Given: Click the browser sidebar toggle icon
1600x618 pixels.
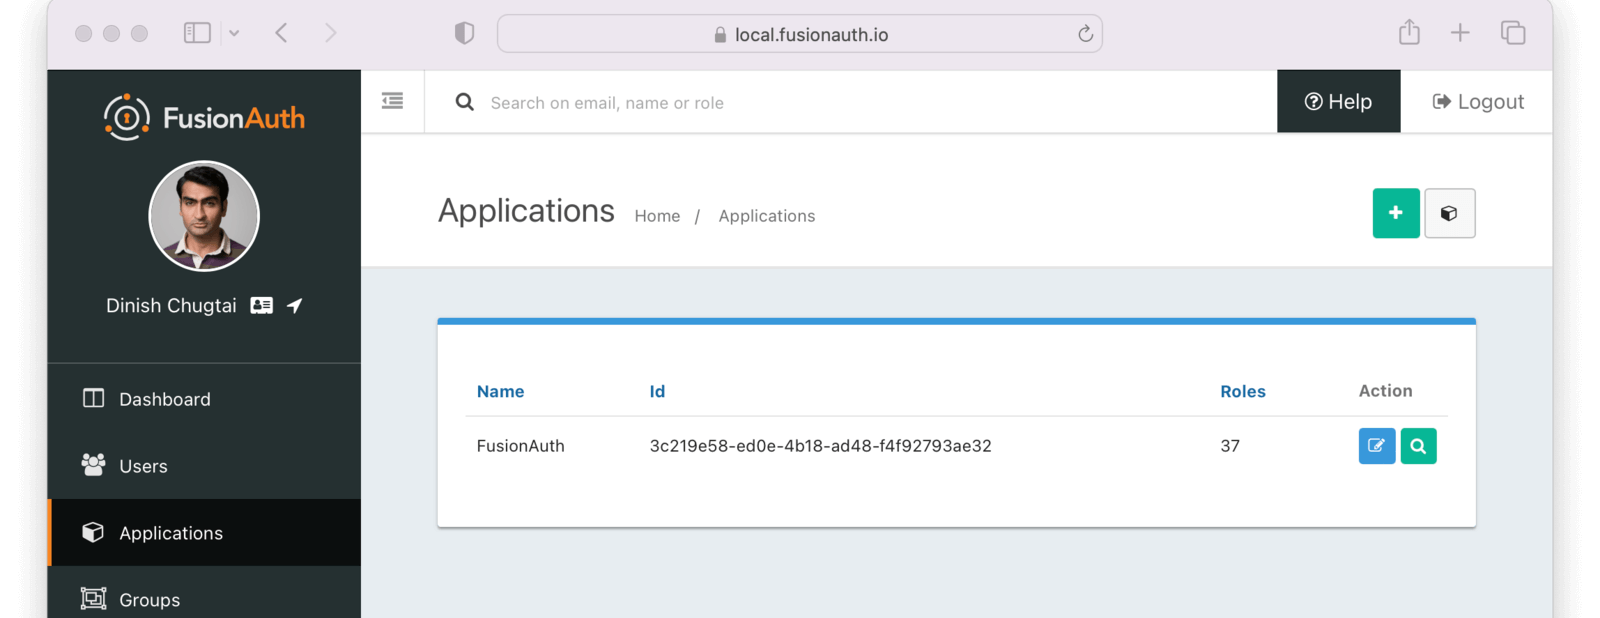Looking at the screenshot, I should click(197, 33).
